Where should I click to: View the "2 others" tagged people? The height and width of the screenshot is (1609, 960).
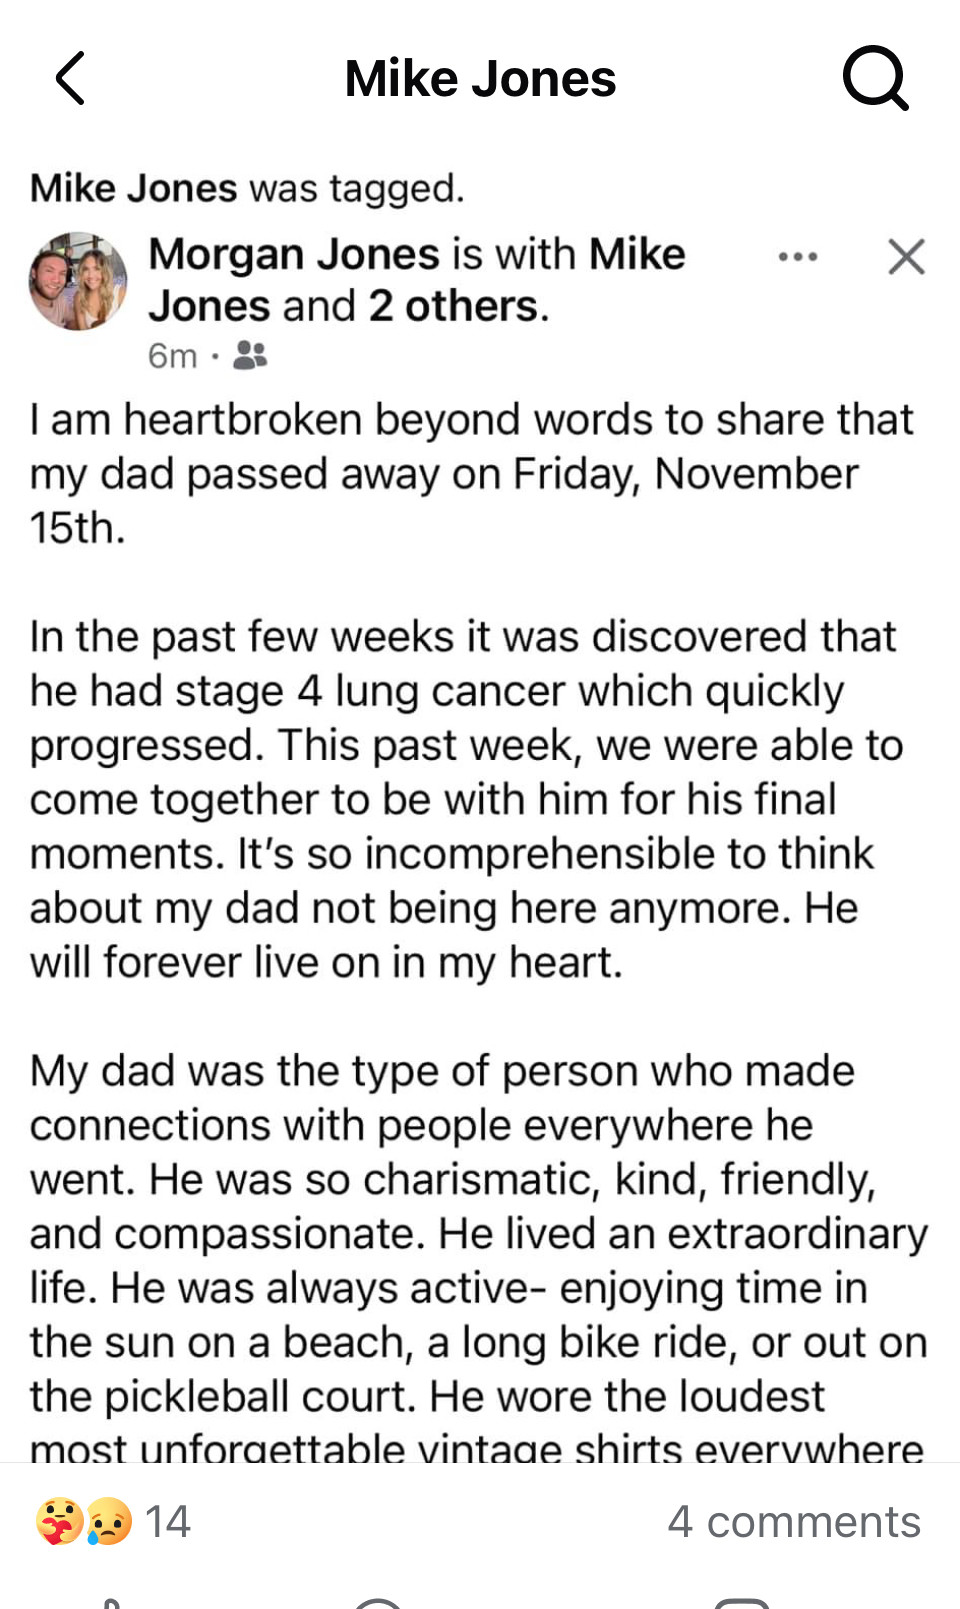click(x=456, y=306)
